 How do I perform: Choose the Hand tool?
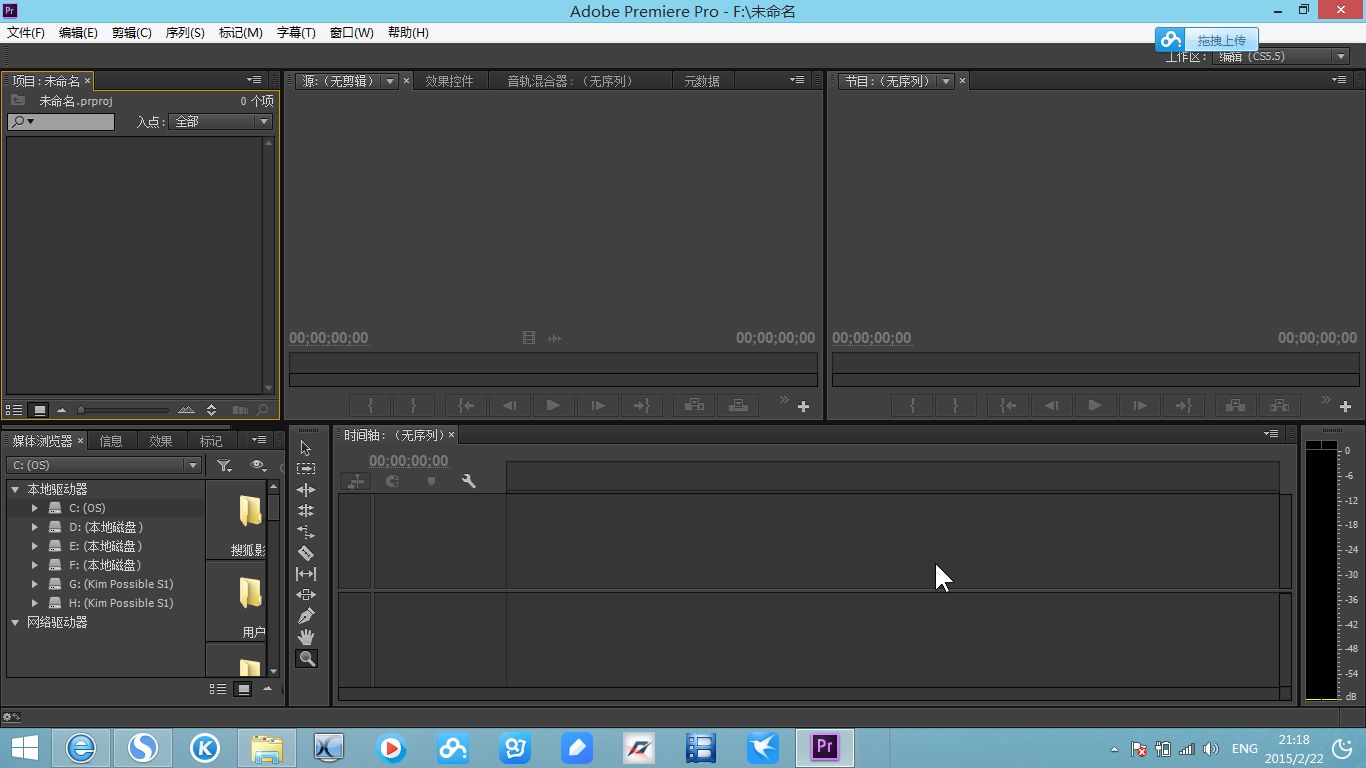pos(306,637)
